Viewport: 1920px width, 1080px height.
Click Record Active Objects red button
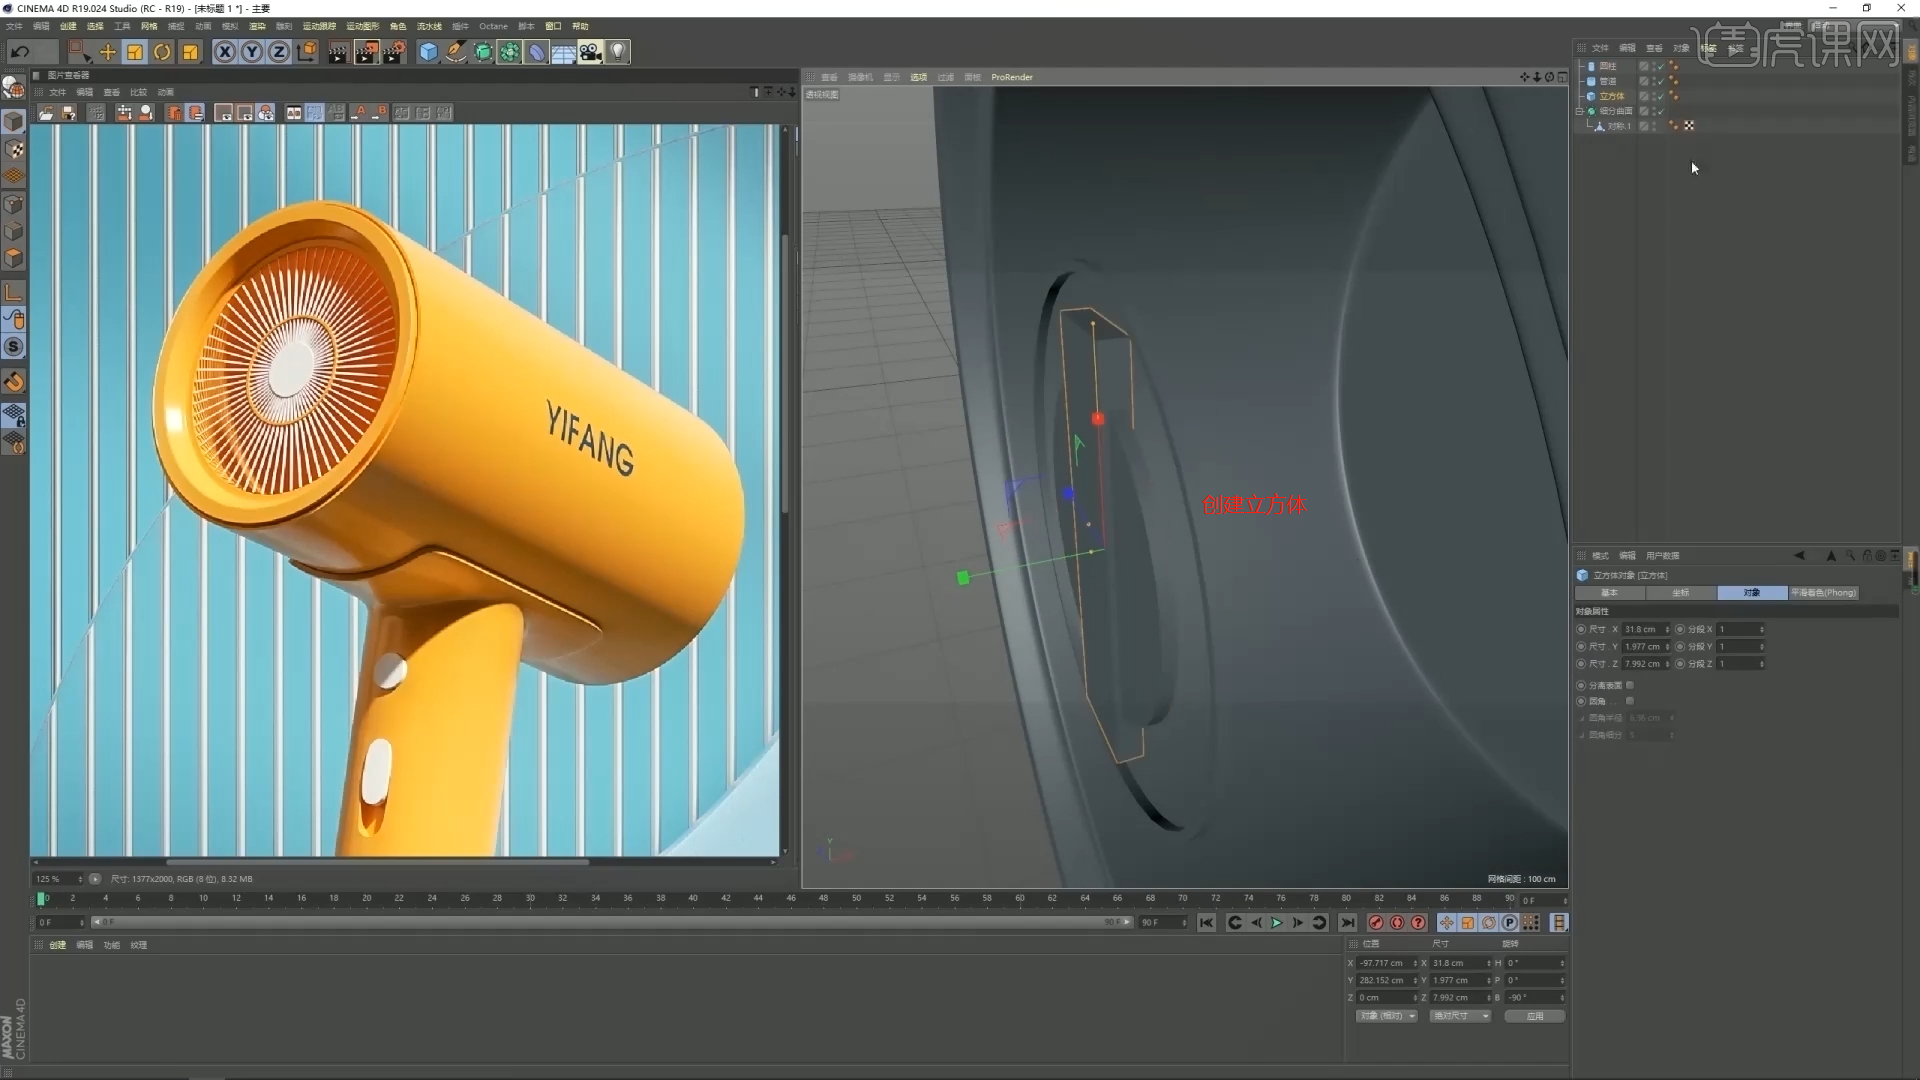[x=1376, y=923]
